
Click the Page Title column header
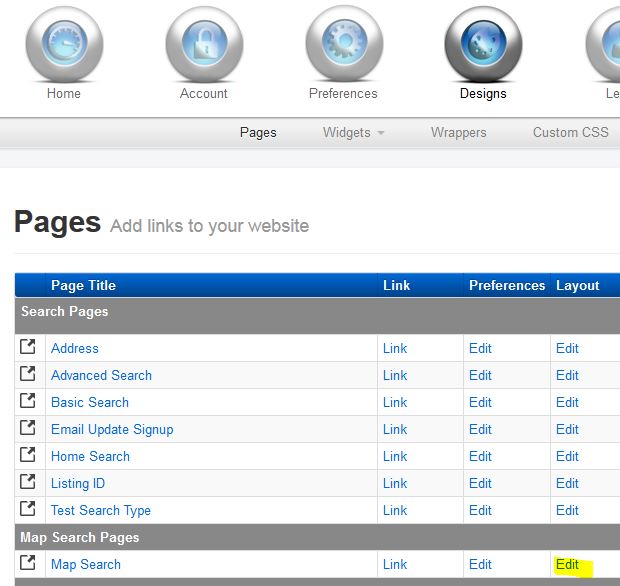coord(83,285)
